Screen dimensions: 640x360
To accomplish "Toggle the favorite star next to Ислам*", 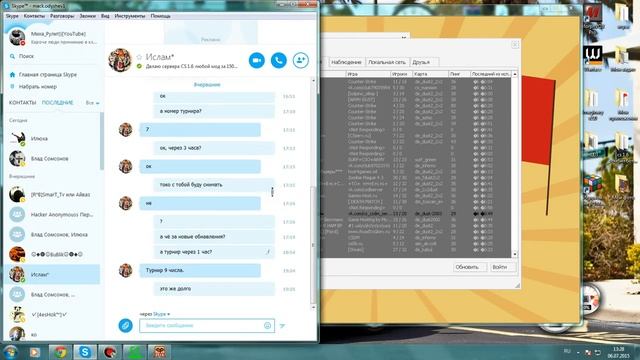I will [x=139, y=57].
